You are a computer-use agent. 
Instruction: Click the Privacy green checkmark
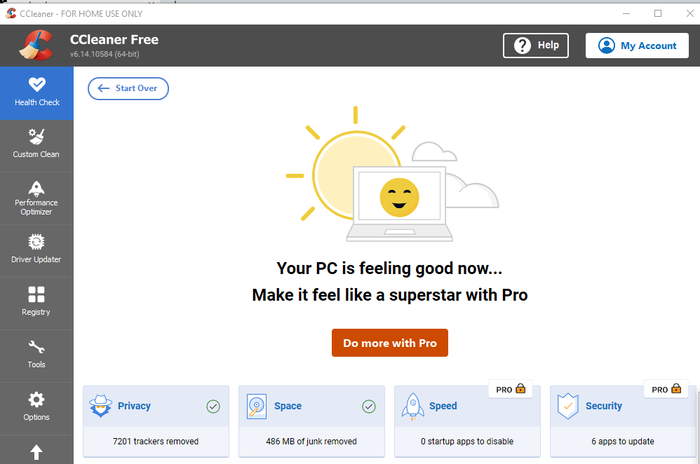tap(213, 406)
